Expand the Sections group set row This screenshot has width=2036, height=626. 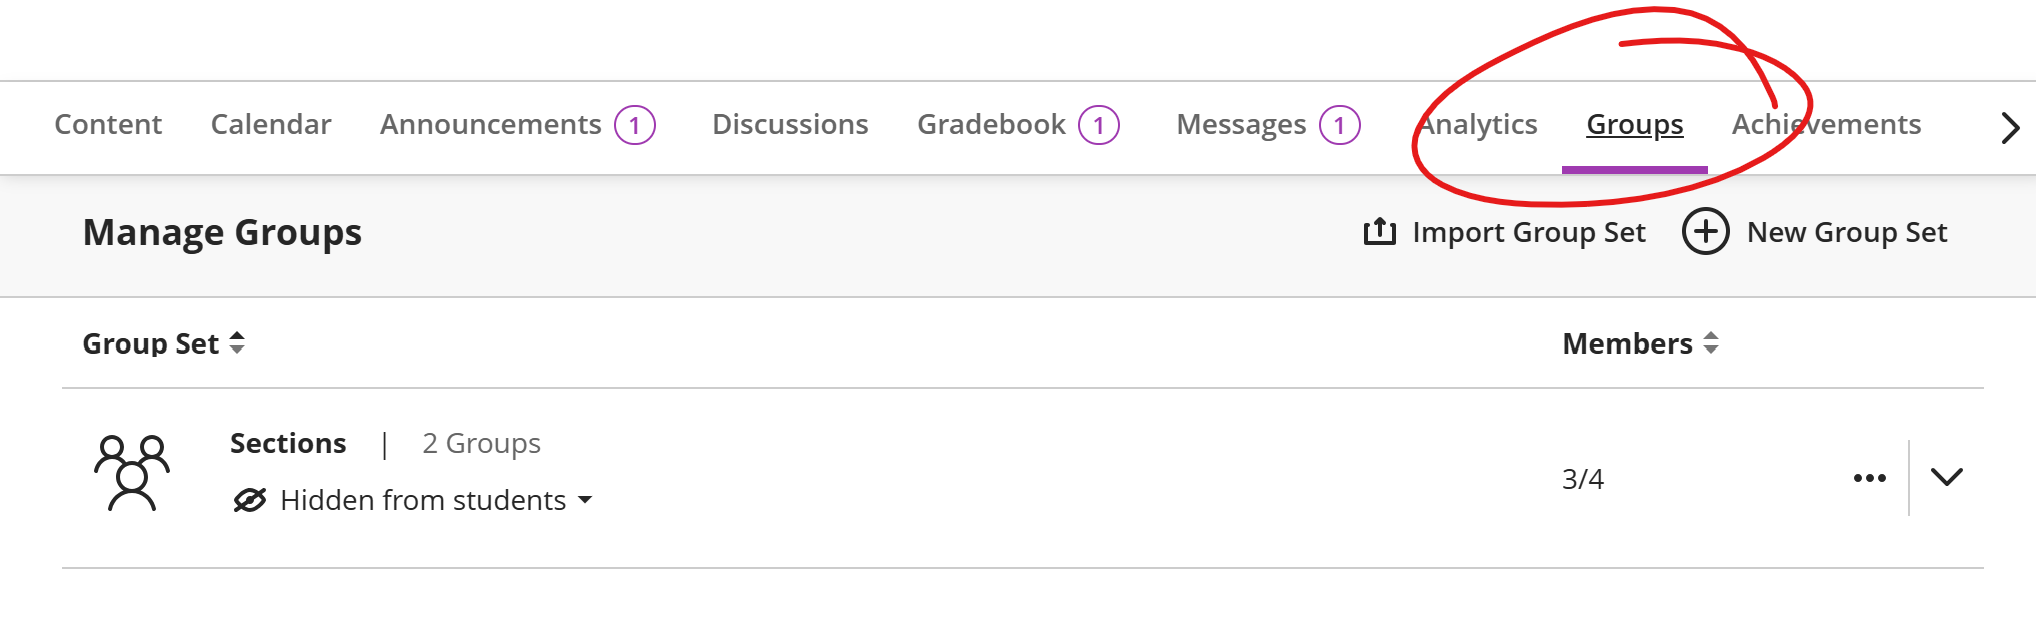point(1946,477)
